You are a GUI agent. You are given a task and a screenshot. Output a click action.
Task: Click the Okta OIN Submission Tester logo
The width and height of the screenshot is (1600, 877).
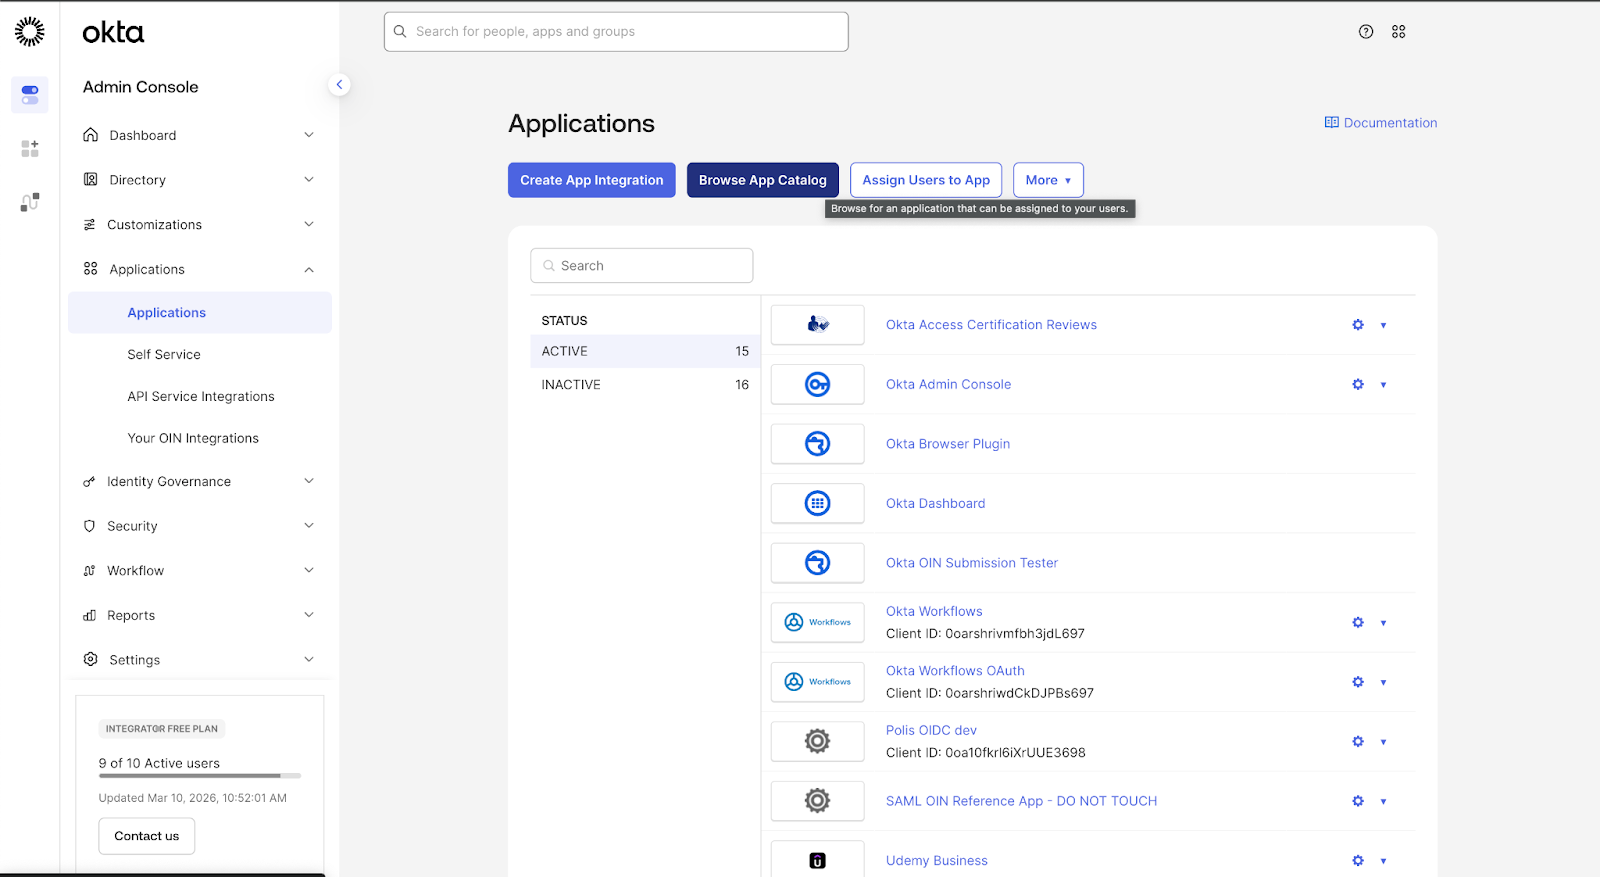click(x=818, y=563)
